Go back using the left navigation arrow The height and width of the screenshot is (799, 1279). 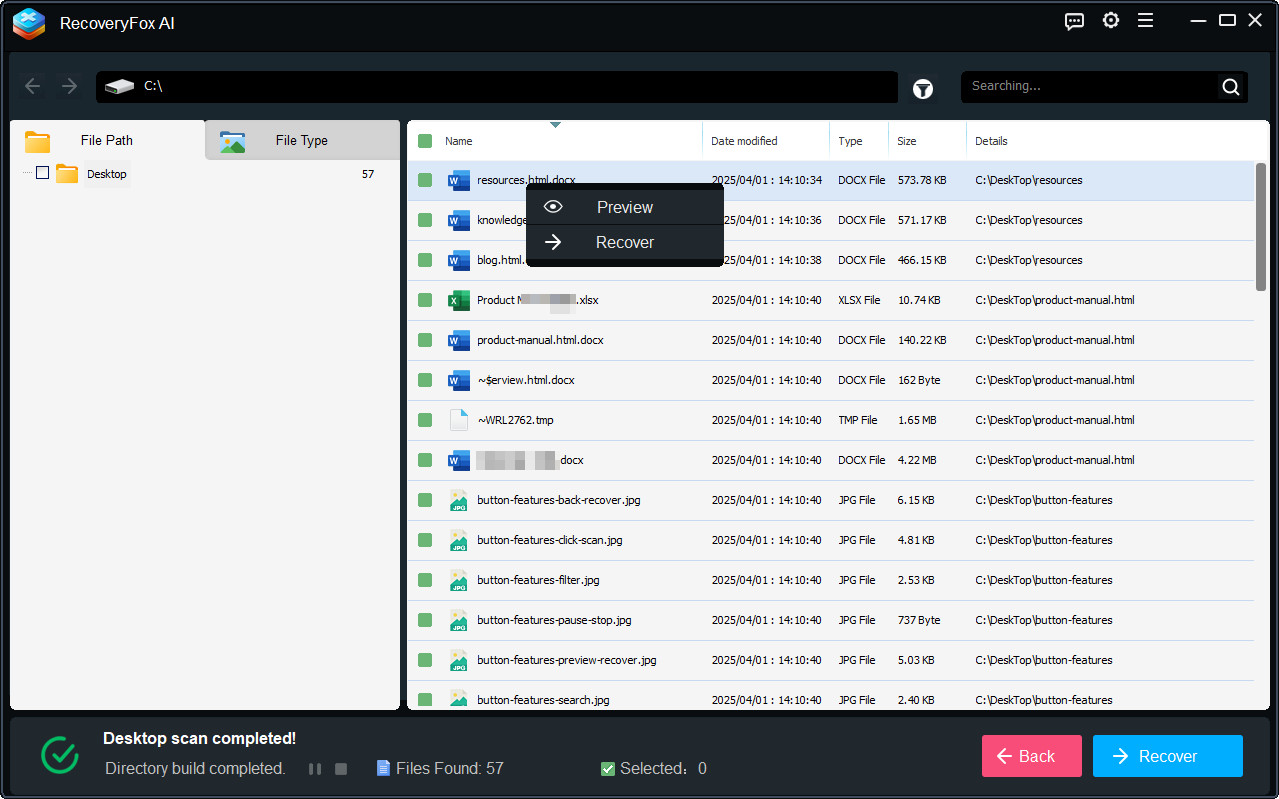click(33, 86)
